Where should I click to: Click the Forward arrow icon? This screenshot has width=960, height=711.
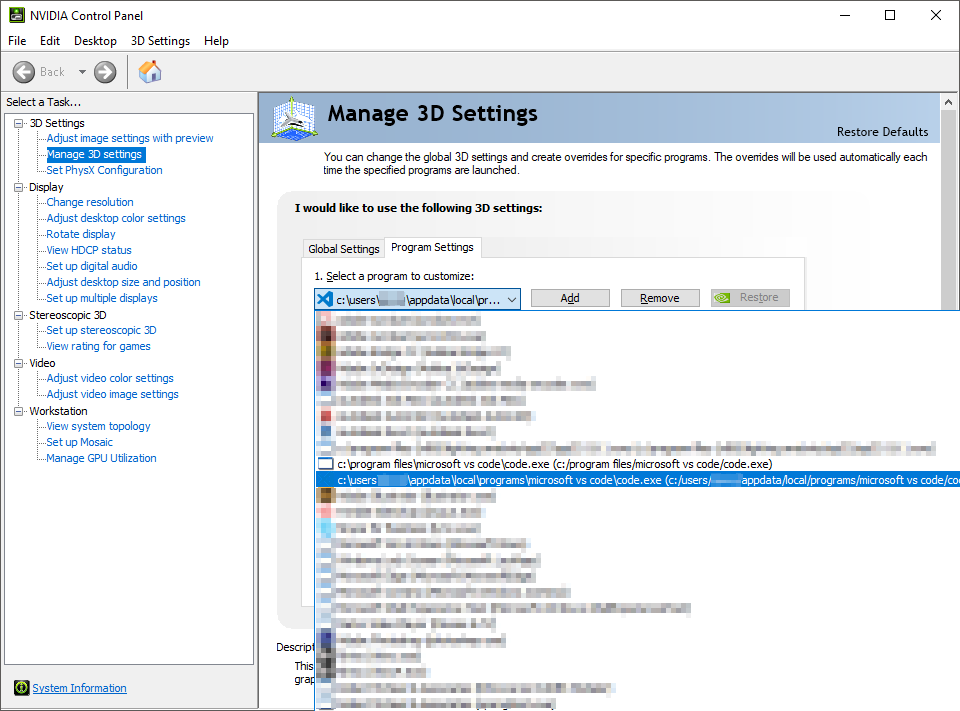(x=105, y=72)
